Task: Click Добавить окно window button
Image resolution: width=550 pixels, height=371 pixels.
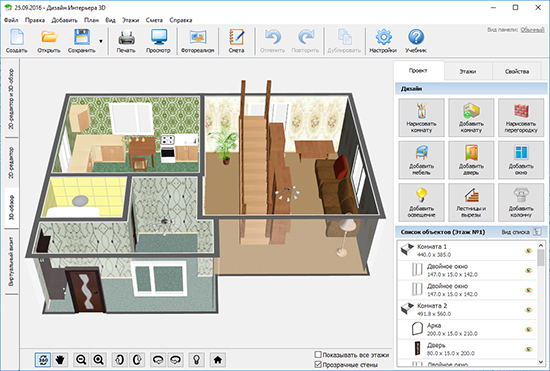Action: pos(521,160)
